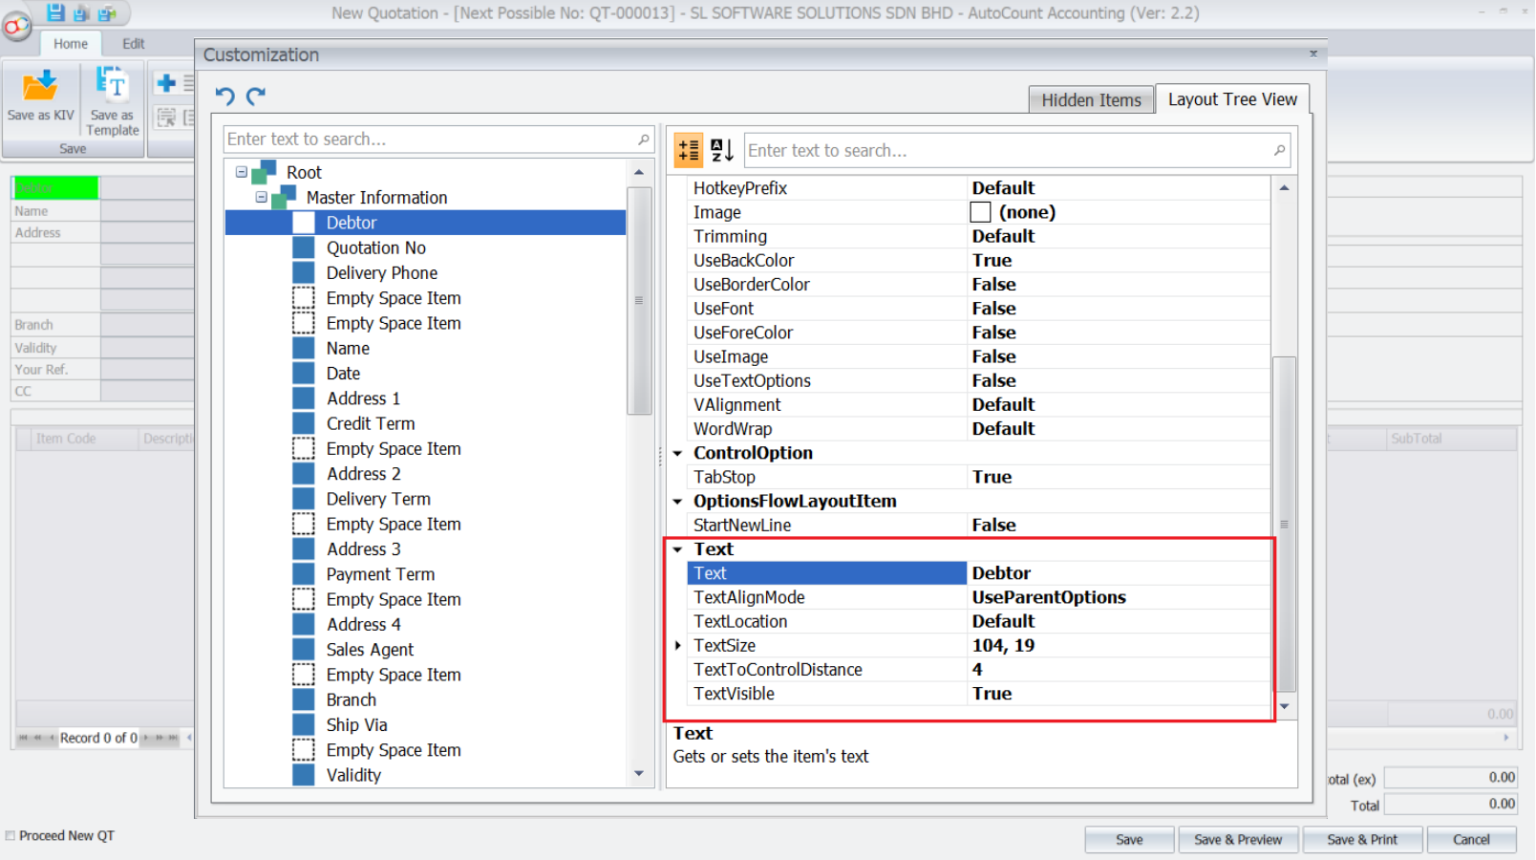
Task: Click the search magnifier in property search
Action: coord(1279,150)
